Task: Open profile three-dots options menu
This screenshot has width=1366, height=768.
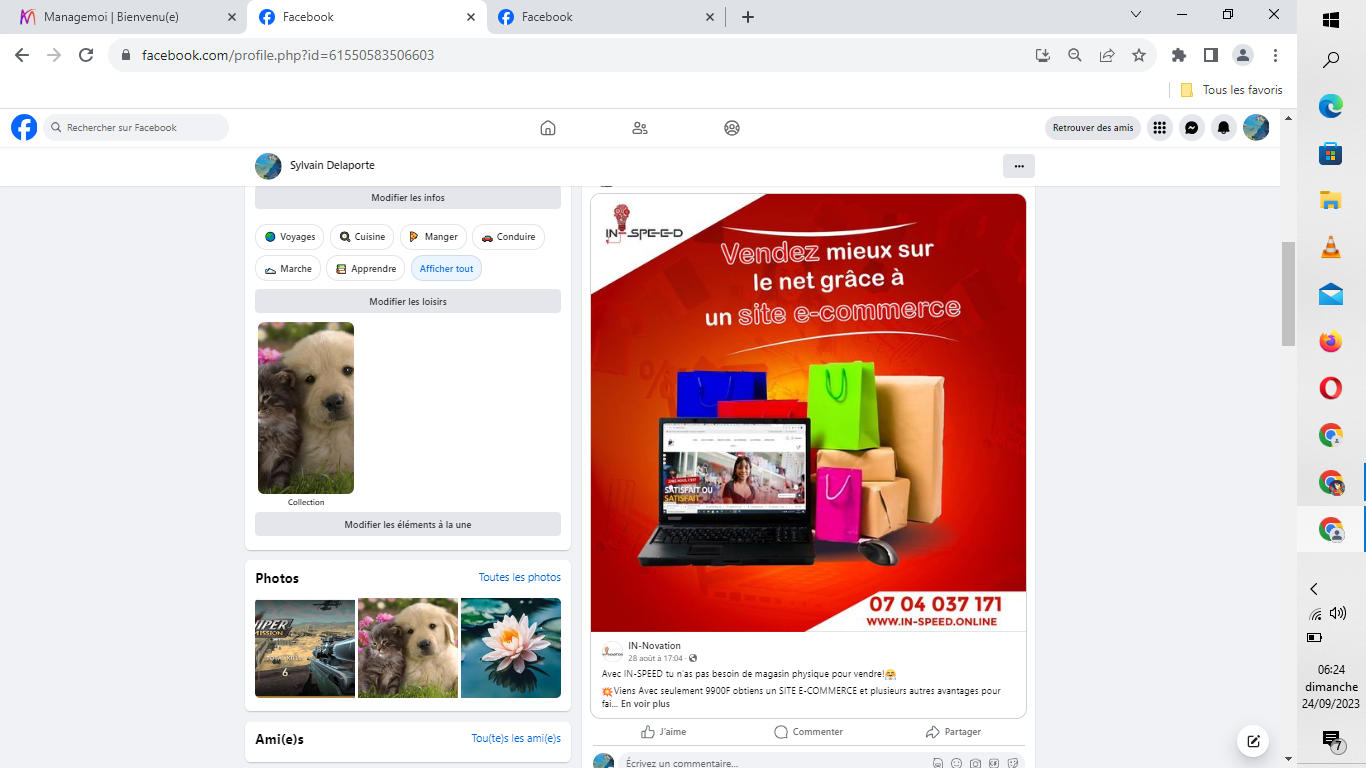Action: pyautogui.click(x=1018, y=166)
